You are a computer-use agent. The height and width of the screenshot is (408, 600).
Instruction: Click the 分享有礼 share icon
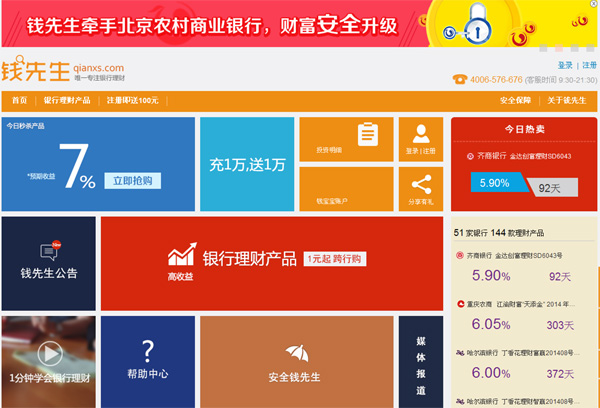point(420,185)
